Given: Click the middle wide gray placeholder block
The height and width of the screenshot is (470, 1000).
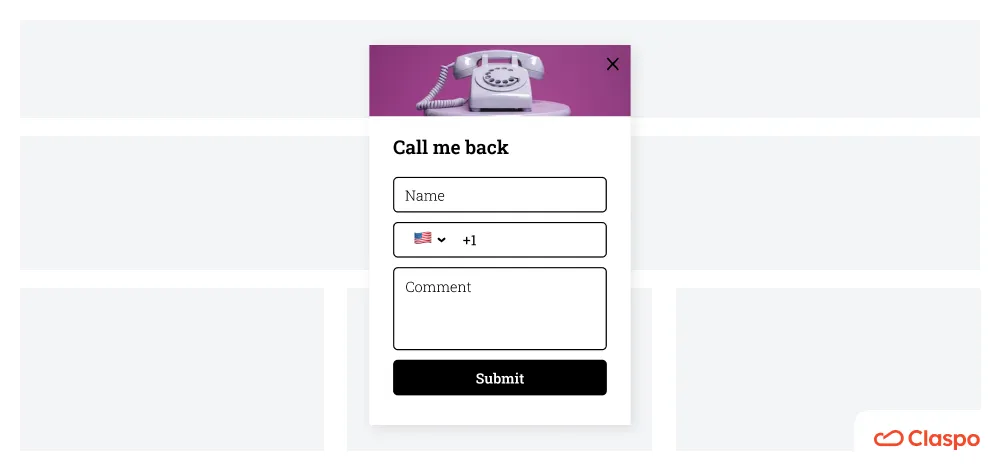Looking at the screenshot, I should 191,203.
